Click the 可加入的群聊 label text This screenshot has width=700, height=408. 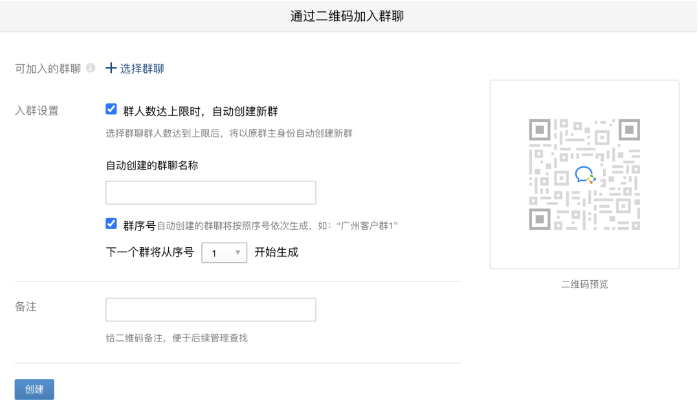coord(48,69)
